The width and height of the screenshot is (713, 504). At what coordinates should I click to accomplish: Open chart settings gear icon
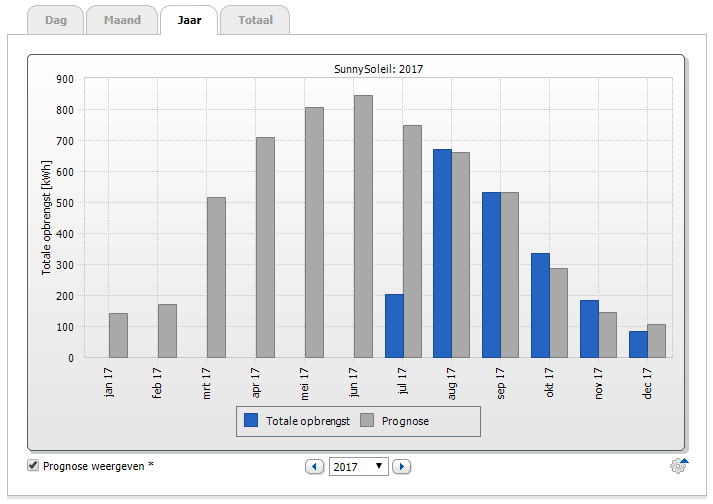678,466
